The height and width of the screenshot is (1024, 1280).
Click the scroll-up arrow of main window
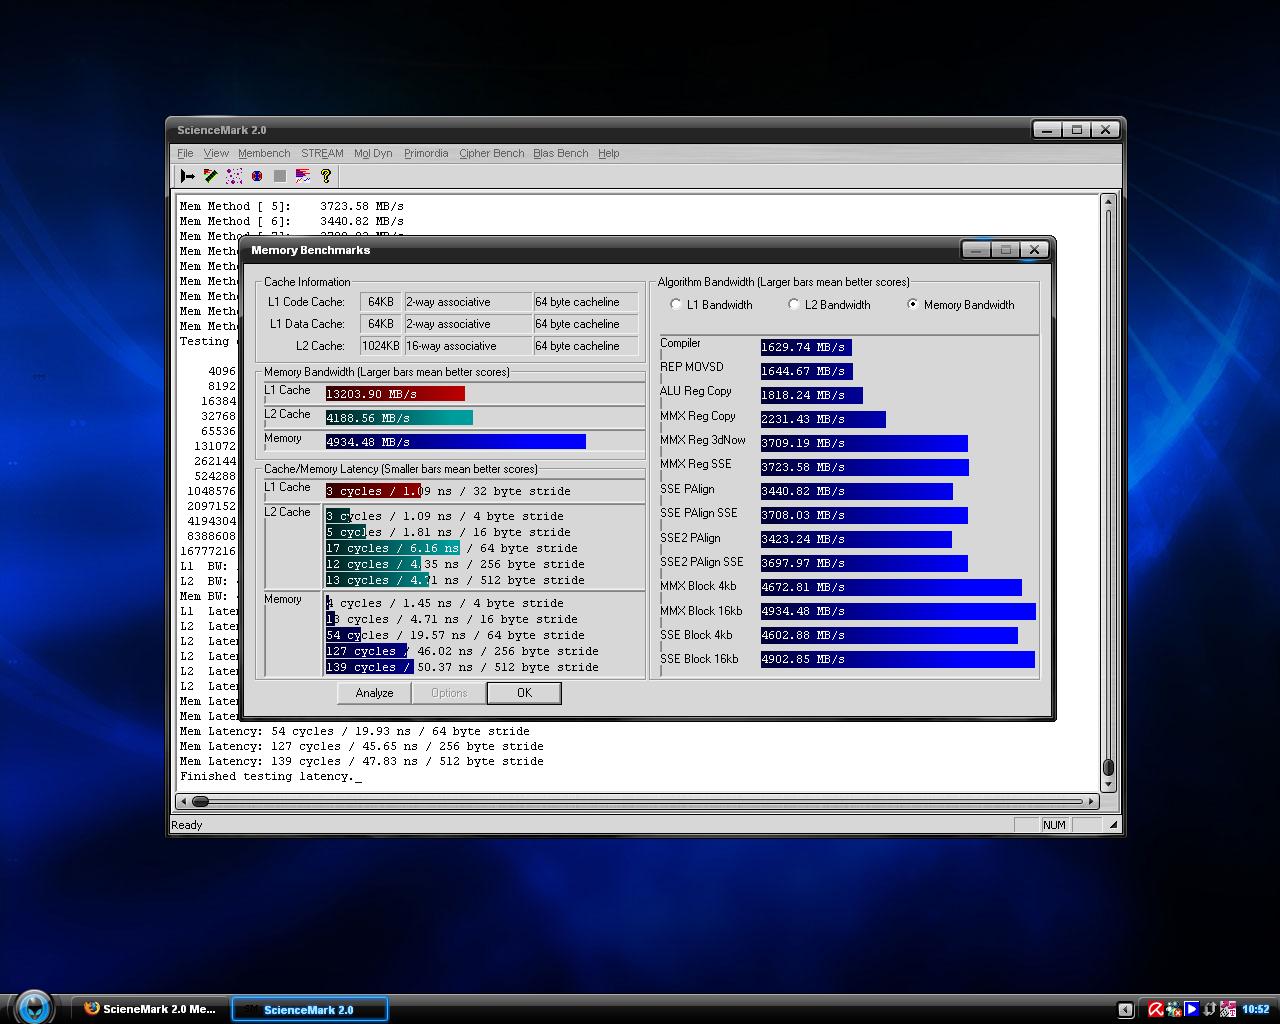click(1108, 203)
